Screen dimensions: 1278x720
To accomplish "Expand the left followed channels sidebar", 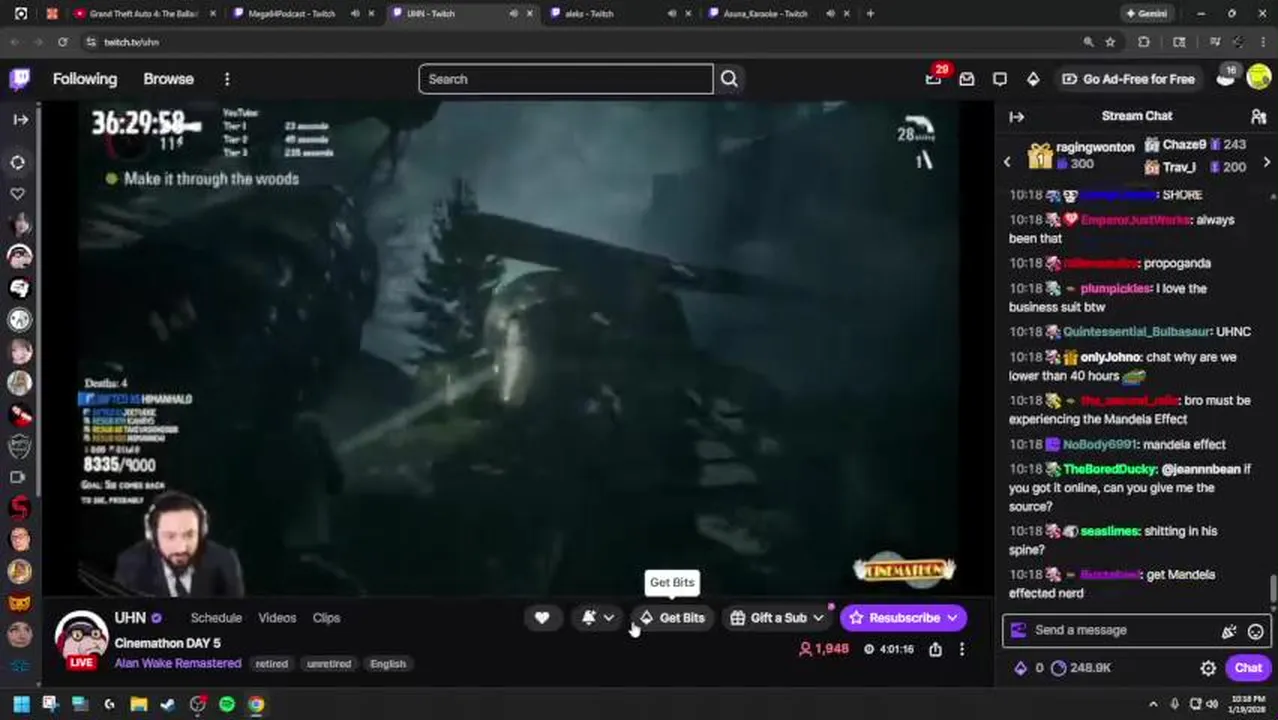I will pos(20,119).
